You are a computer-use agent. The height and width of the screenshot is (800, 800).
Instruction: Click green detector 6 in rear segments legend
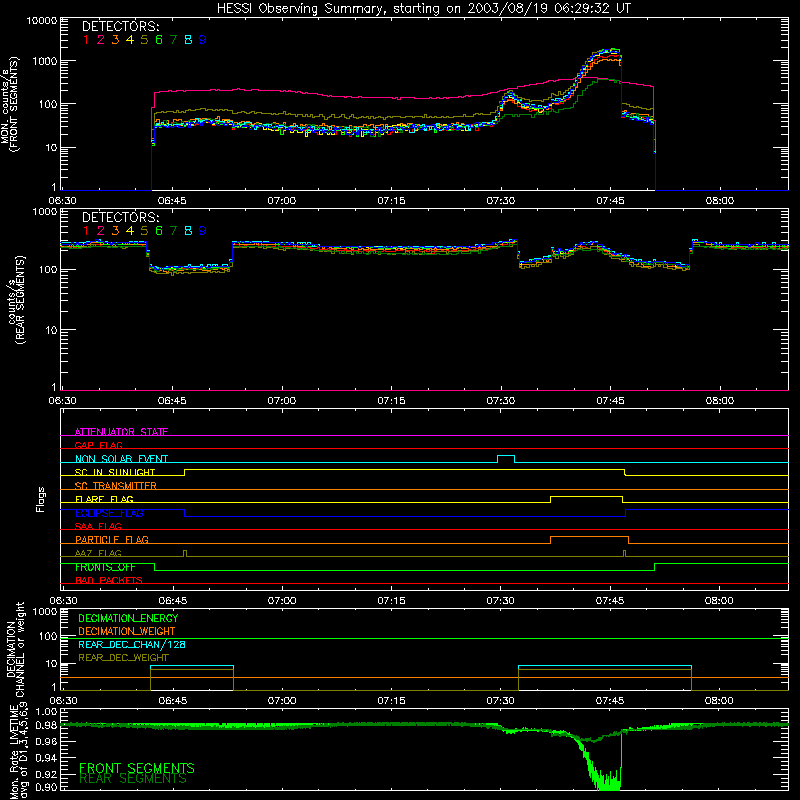159,231
